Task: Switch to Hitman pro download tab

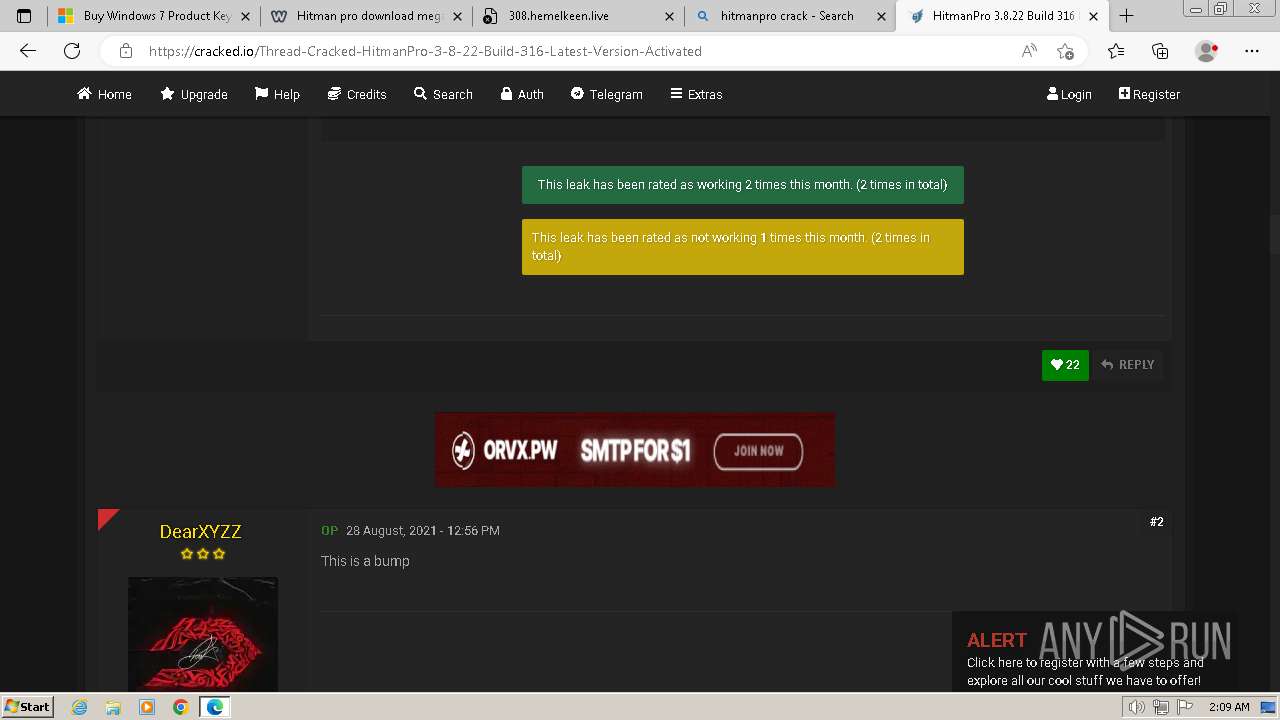Action: 367,16
